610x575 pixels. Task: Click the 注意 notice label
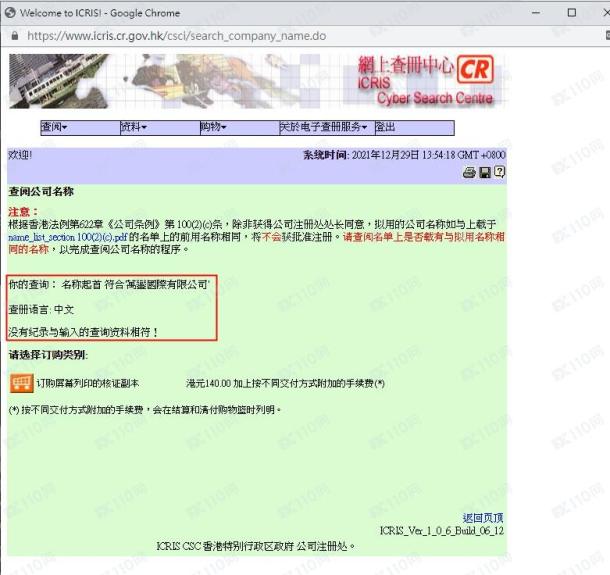coord(23,212)
